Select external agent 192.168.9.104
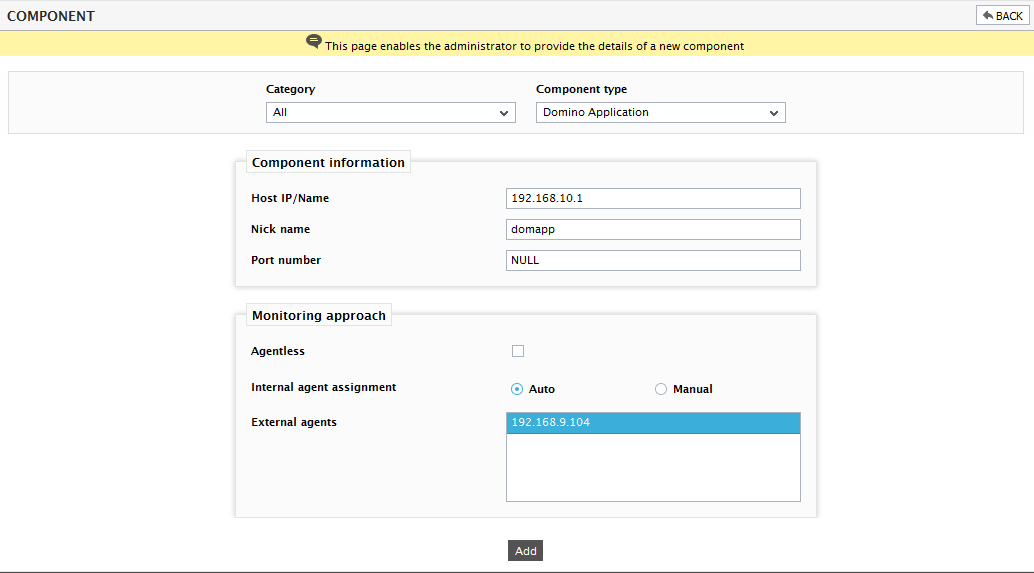The image size is (1034, 573). point(653,423)
